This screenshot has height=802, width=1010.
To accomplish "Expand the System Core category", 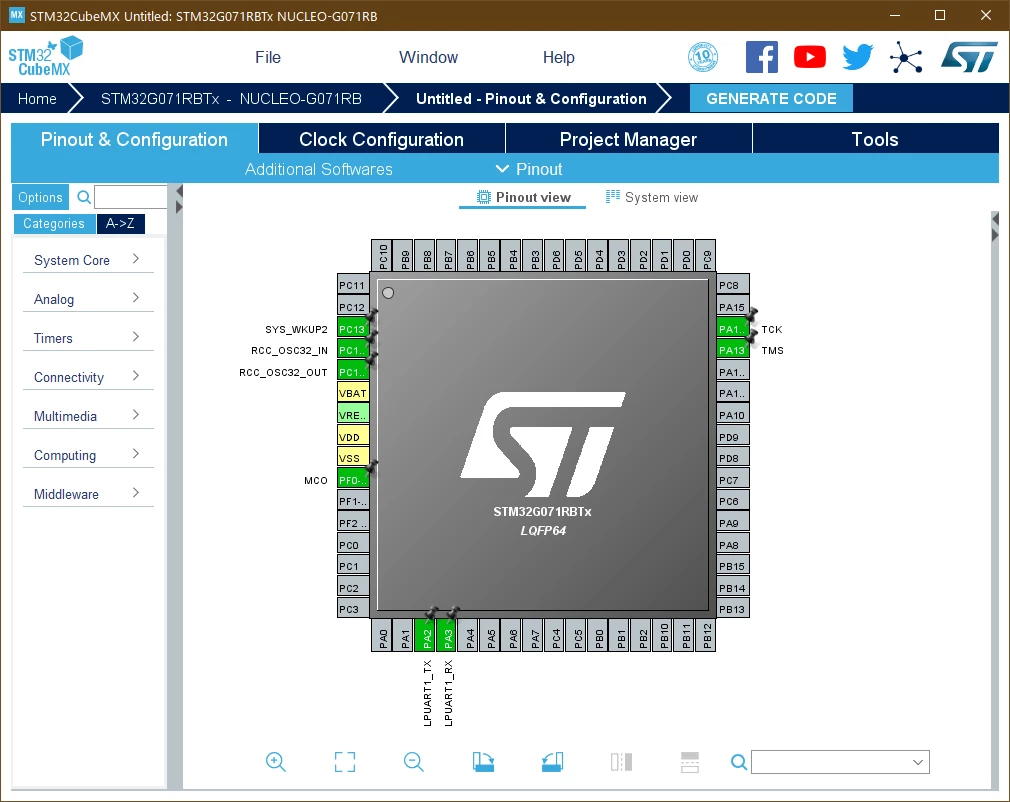I will click(88, 260).
